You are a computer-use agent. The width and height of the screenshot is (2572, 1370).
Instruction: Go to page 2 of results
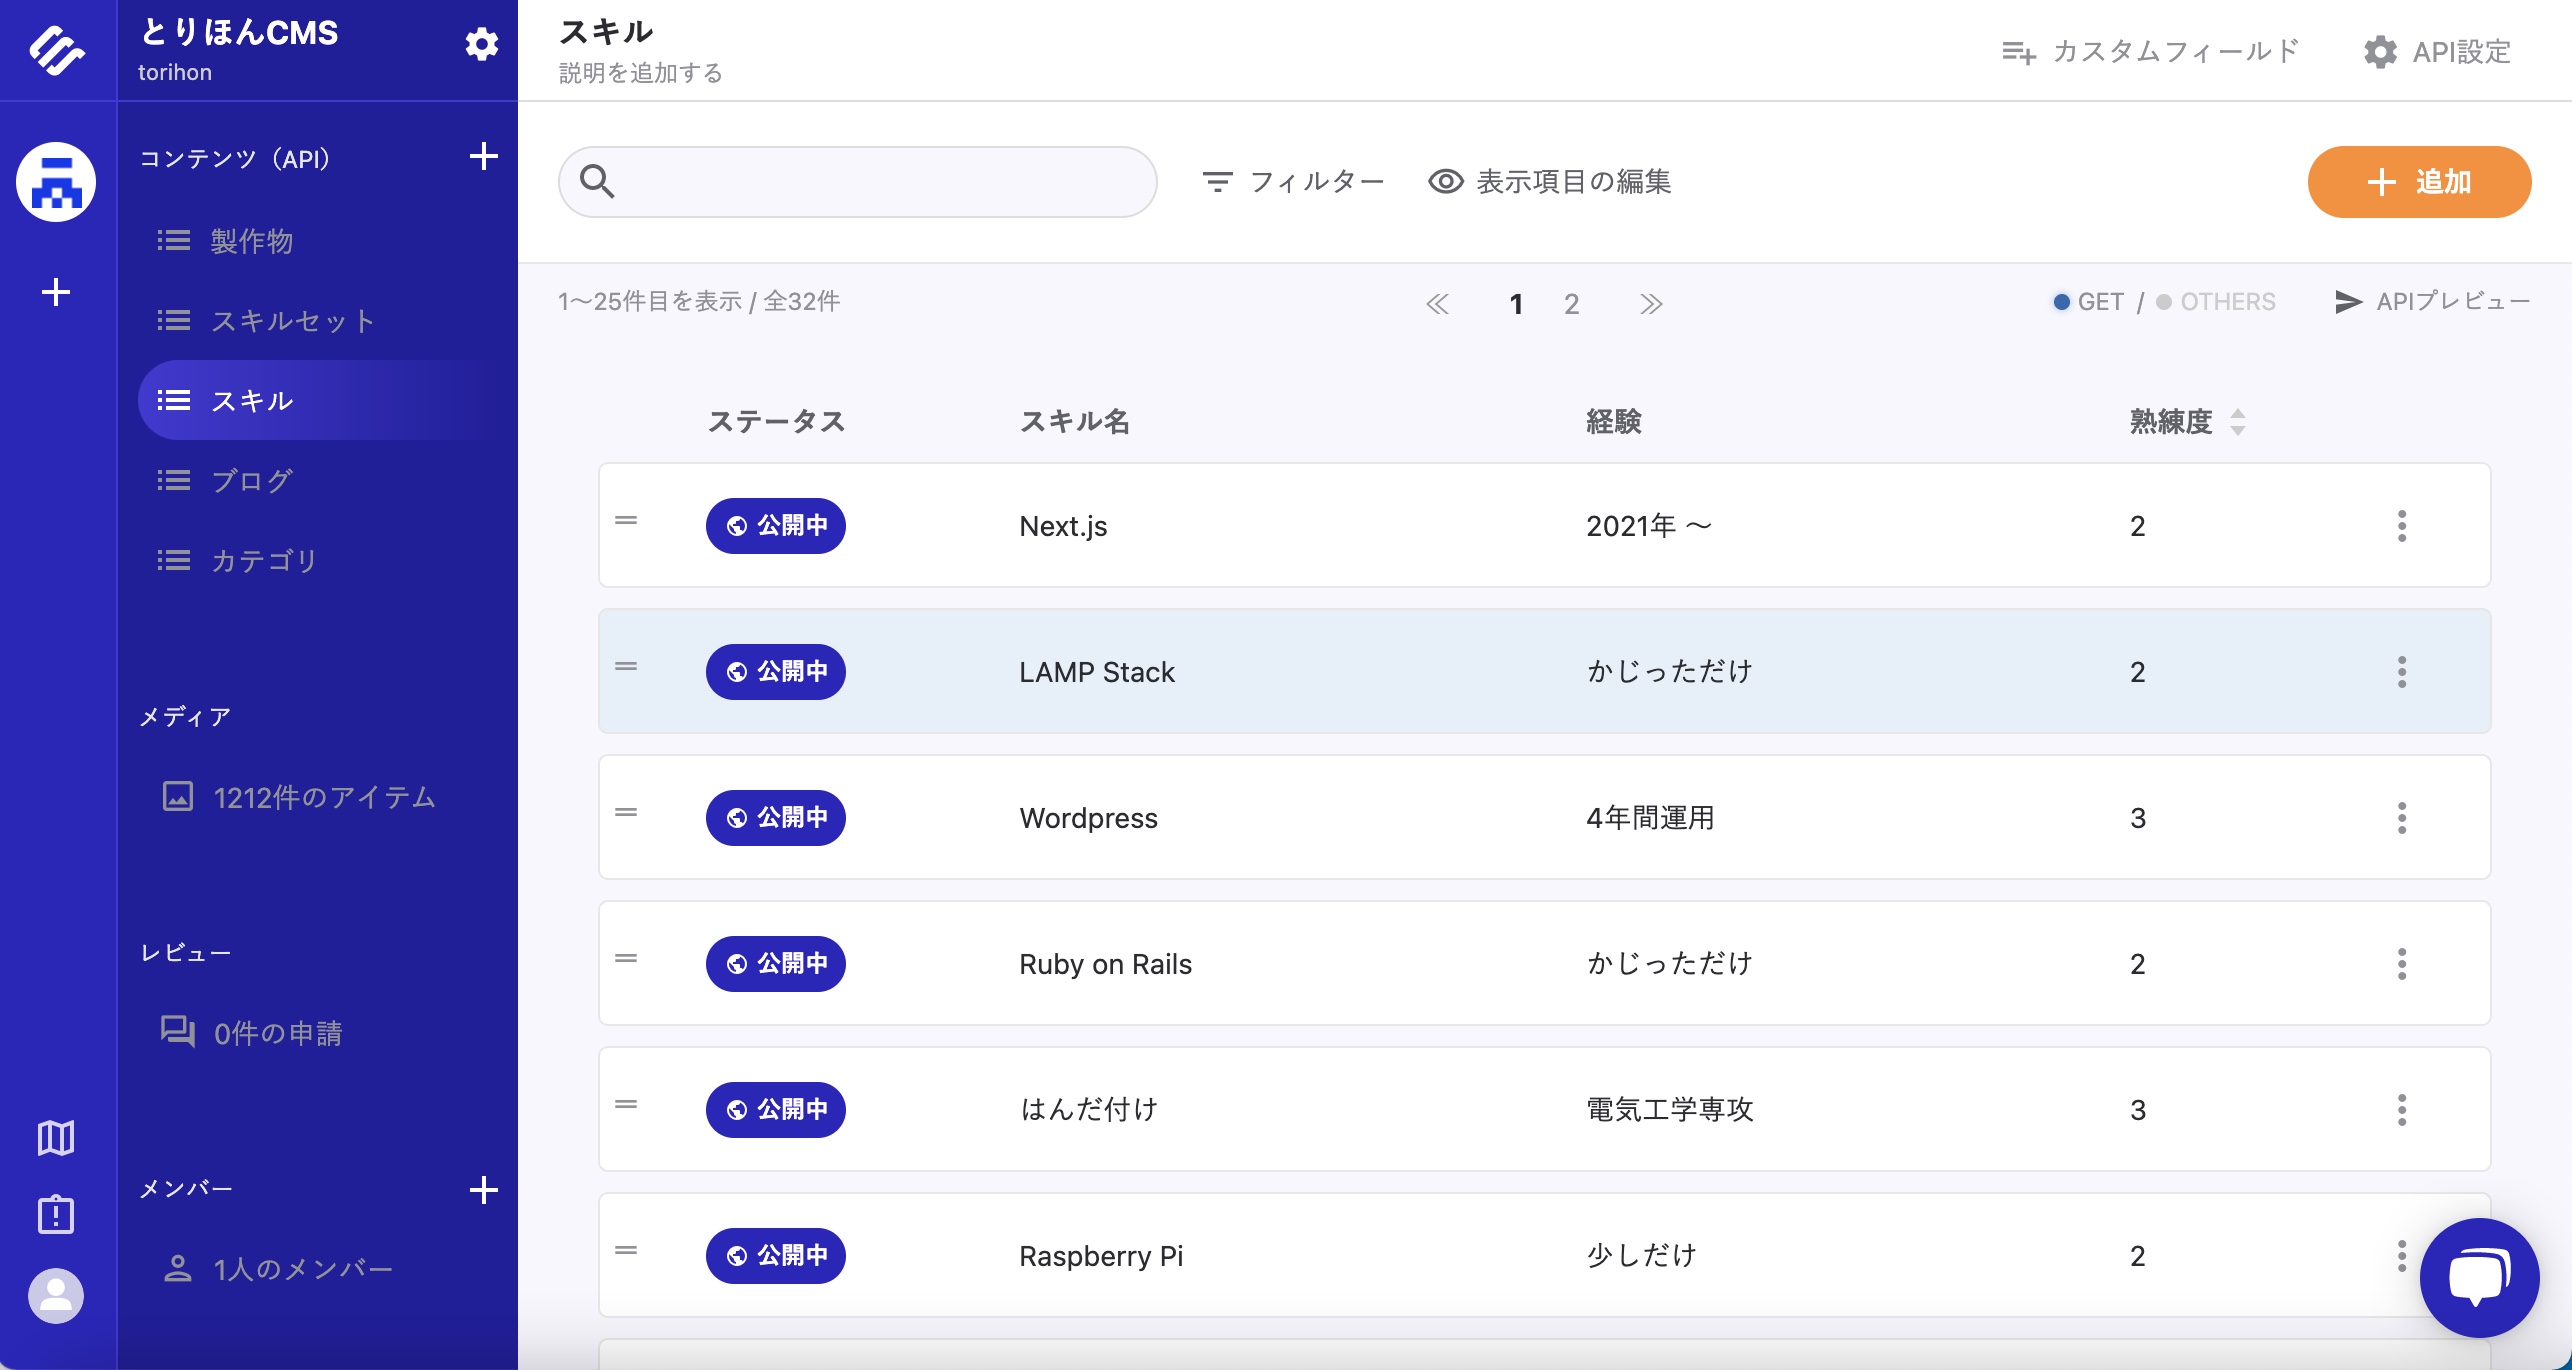(1571, 304)
